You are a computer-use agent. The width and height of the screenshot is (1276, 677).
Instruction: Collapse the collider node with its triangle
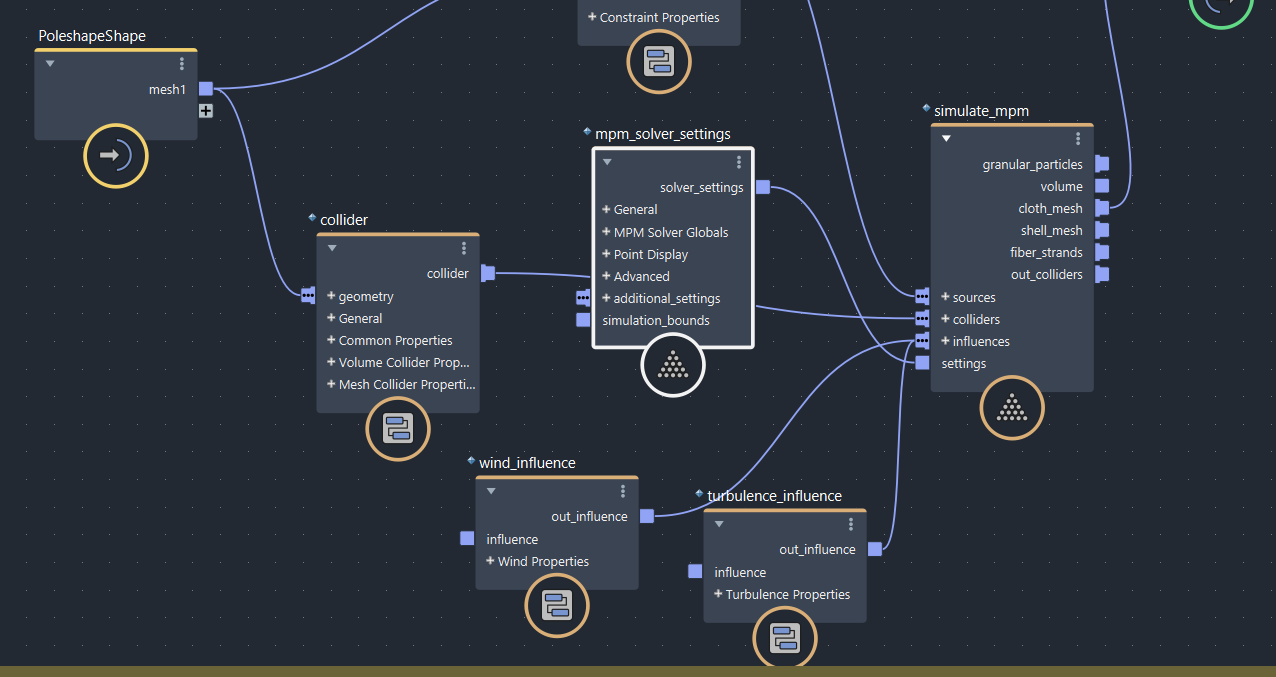coord(332,248)
